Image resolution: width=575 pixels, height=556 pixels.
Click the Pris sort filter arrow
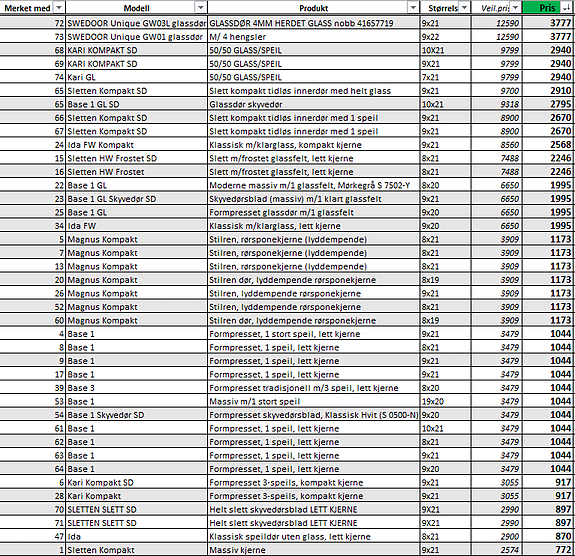pos(566,7)
